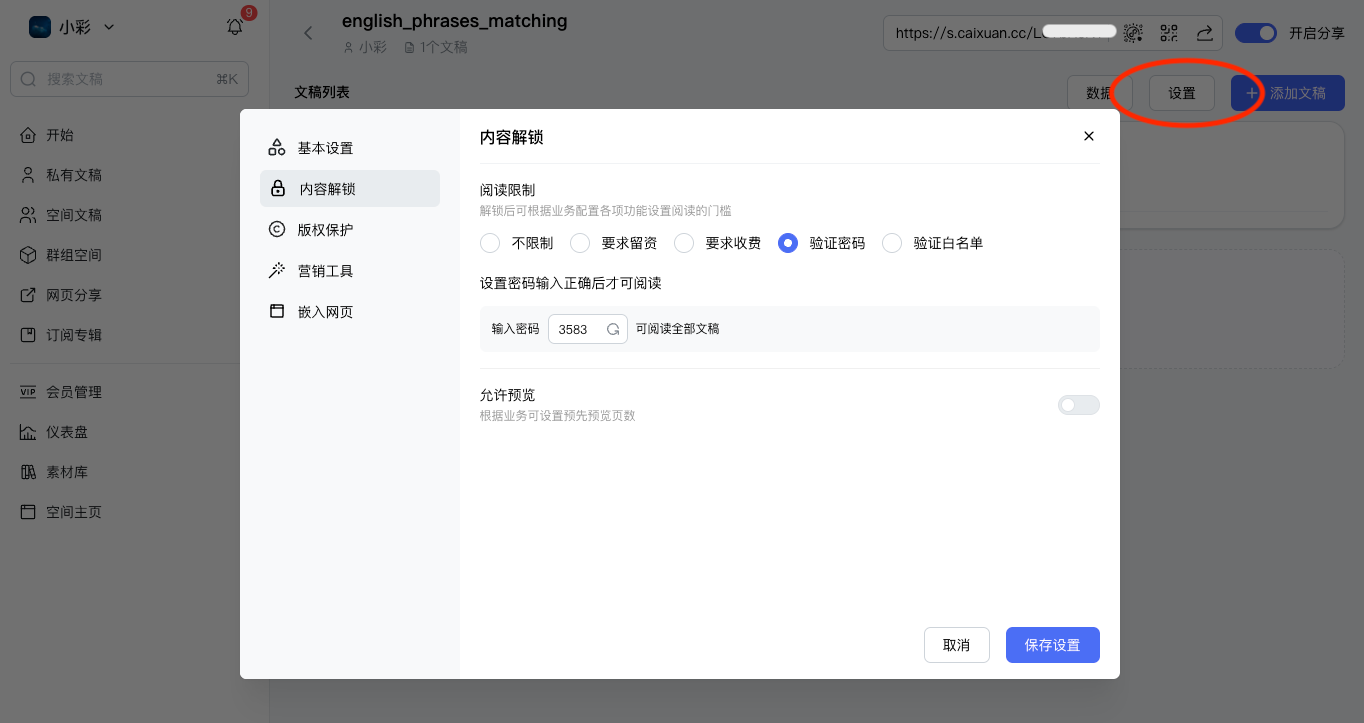Viewport: 1364px width, 723px height.
Task: Select the 要求收费 radio option
Action: [x=684, y=243]
